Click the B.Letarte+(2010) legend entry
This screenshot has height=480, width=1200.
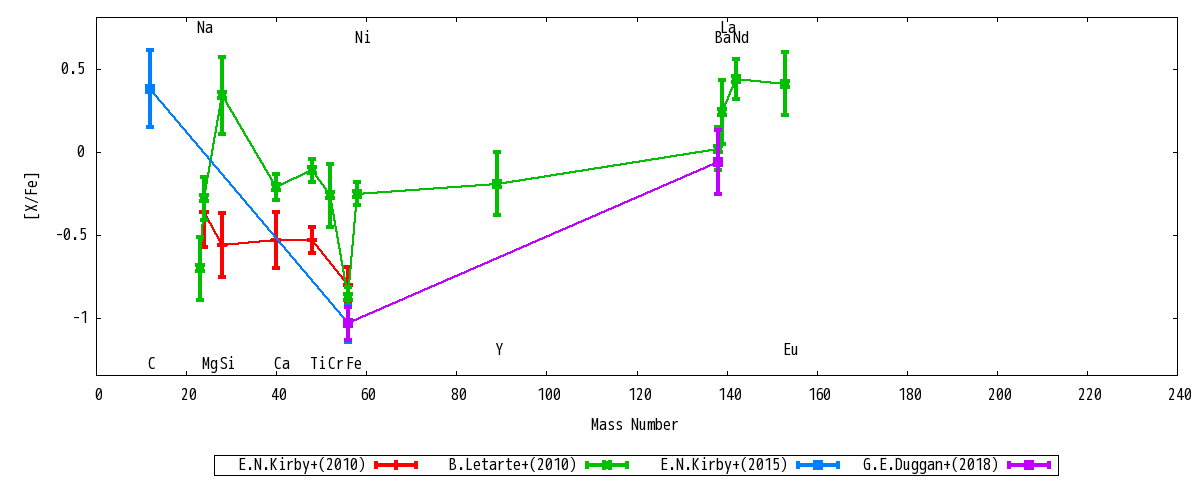click(513, 465)
